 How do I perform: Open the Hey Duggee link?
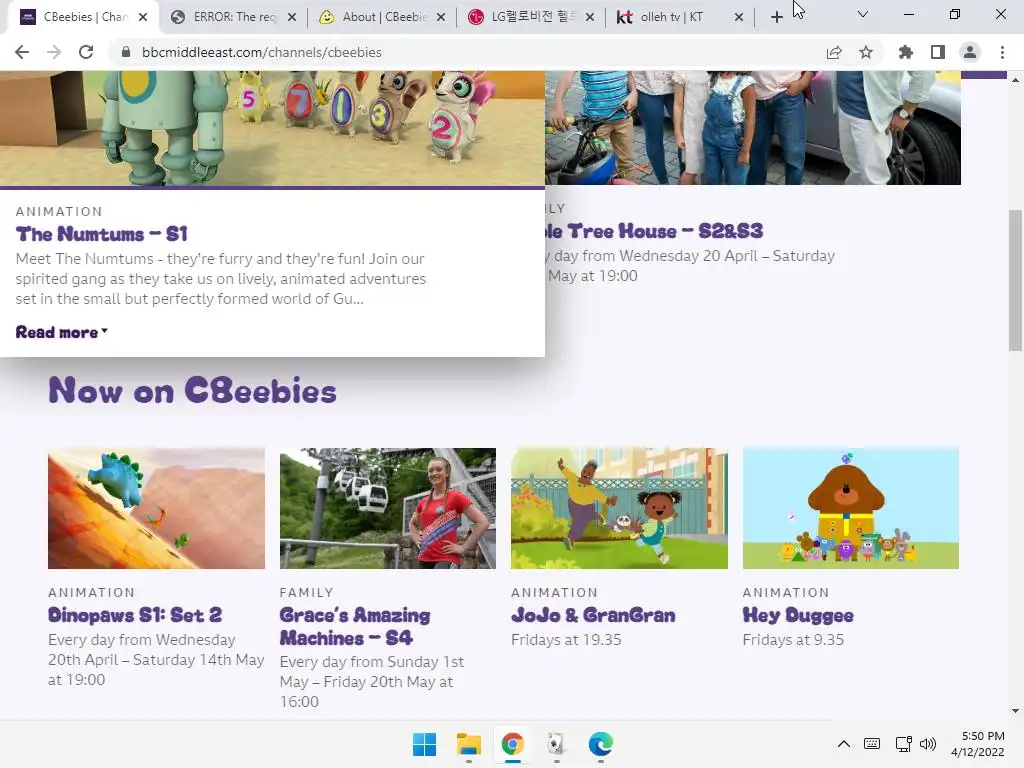click(x=798, y=615)
